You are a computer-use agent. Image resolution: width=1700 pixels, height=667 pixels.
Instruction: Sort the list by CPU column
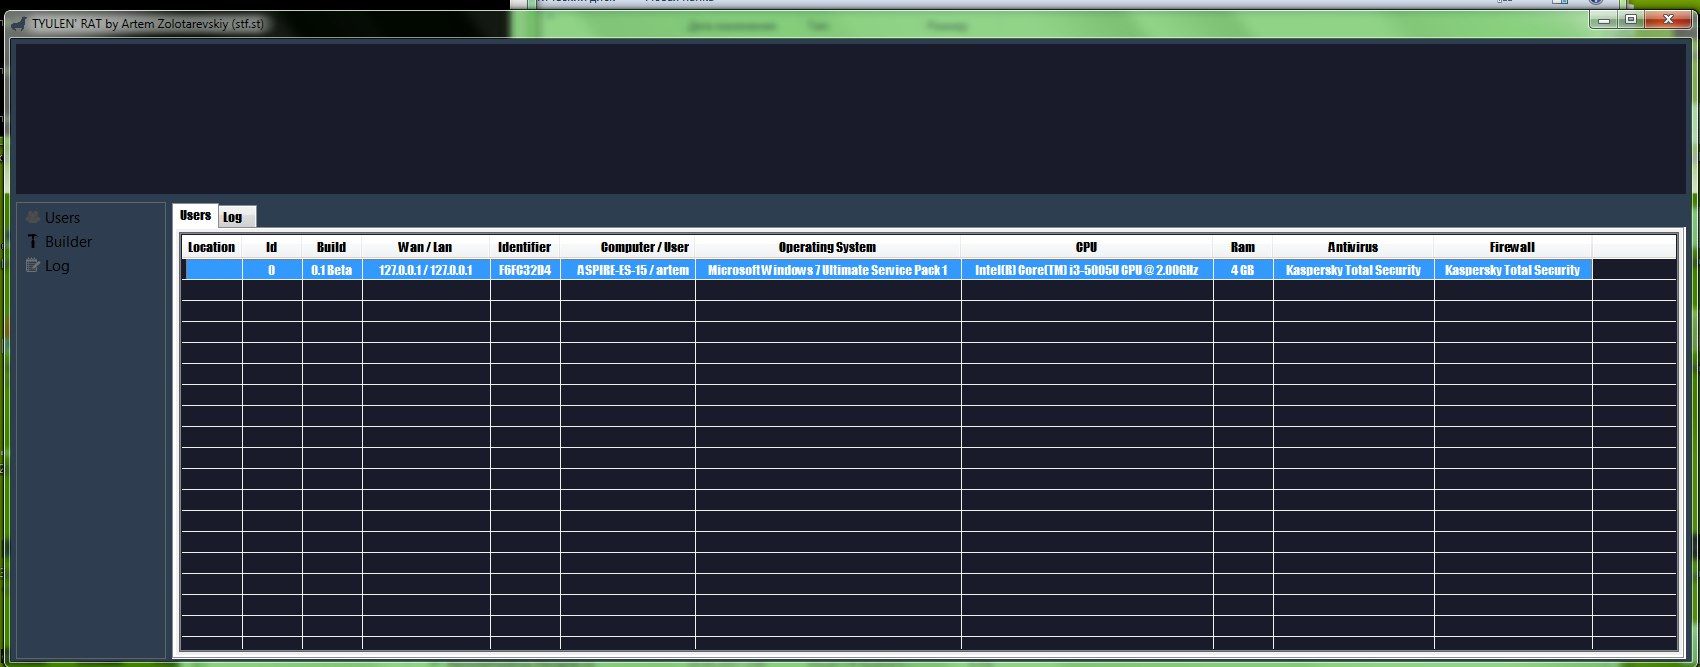pyautogui.click(x=1086, y=247)
